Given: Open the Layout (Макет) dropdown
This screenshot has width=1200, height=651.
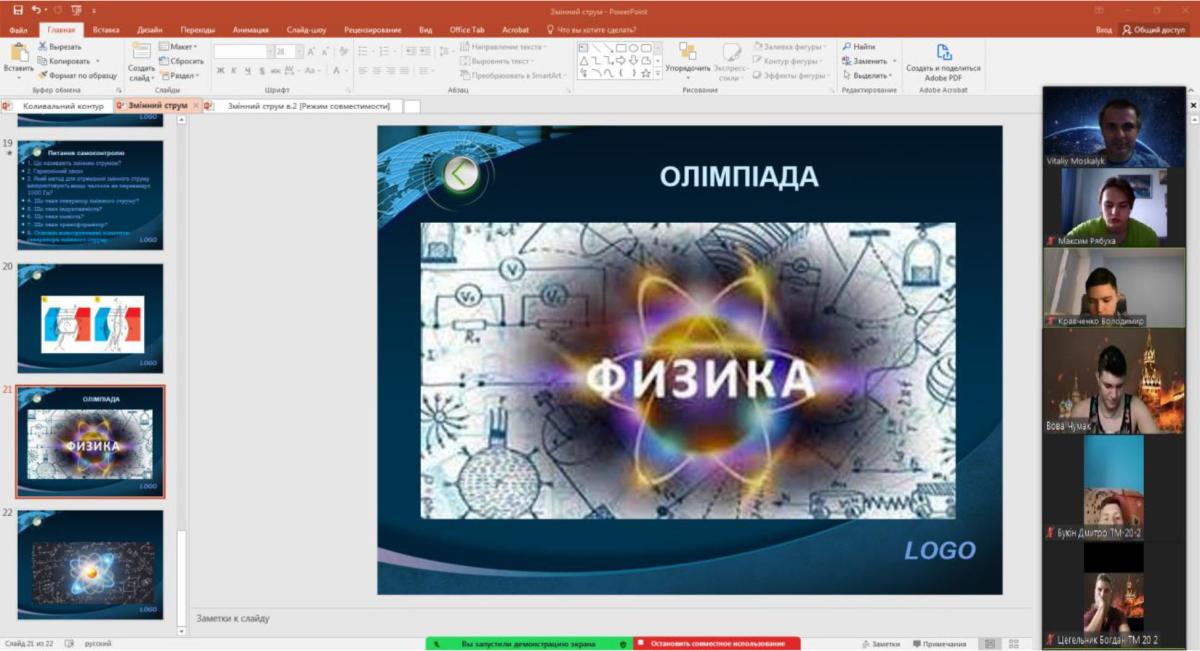Looking at the screenshot, I should point(183,47).
